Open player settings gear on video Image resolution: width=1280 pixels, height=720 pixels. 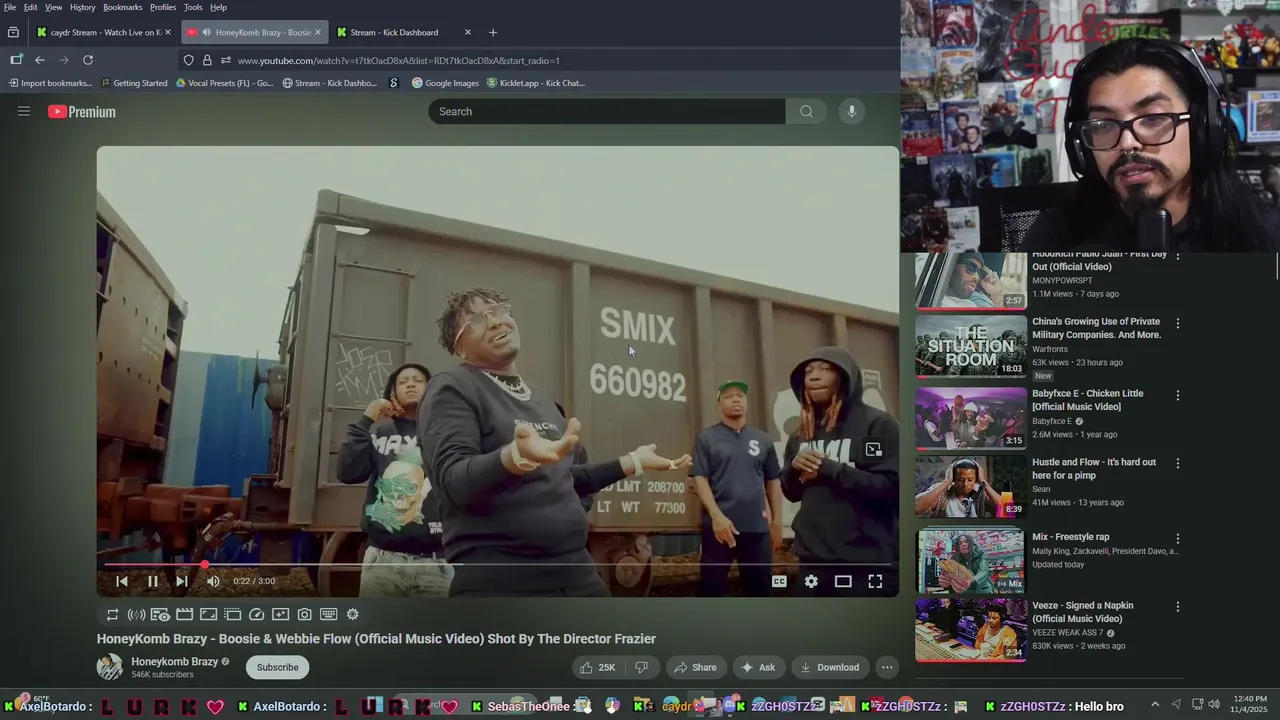(811, 581)
